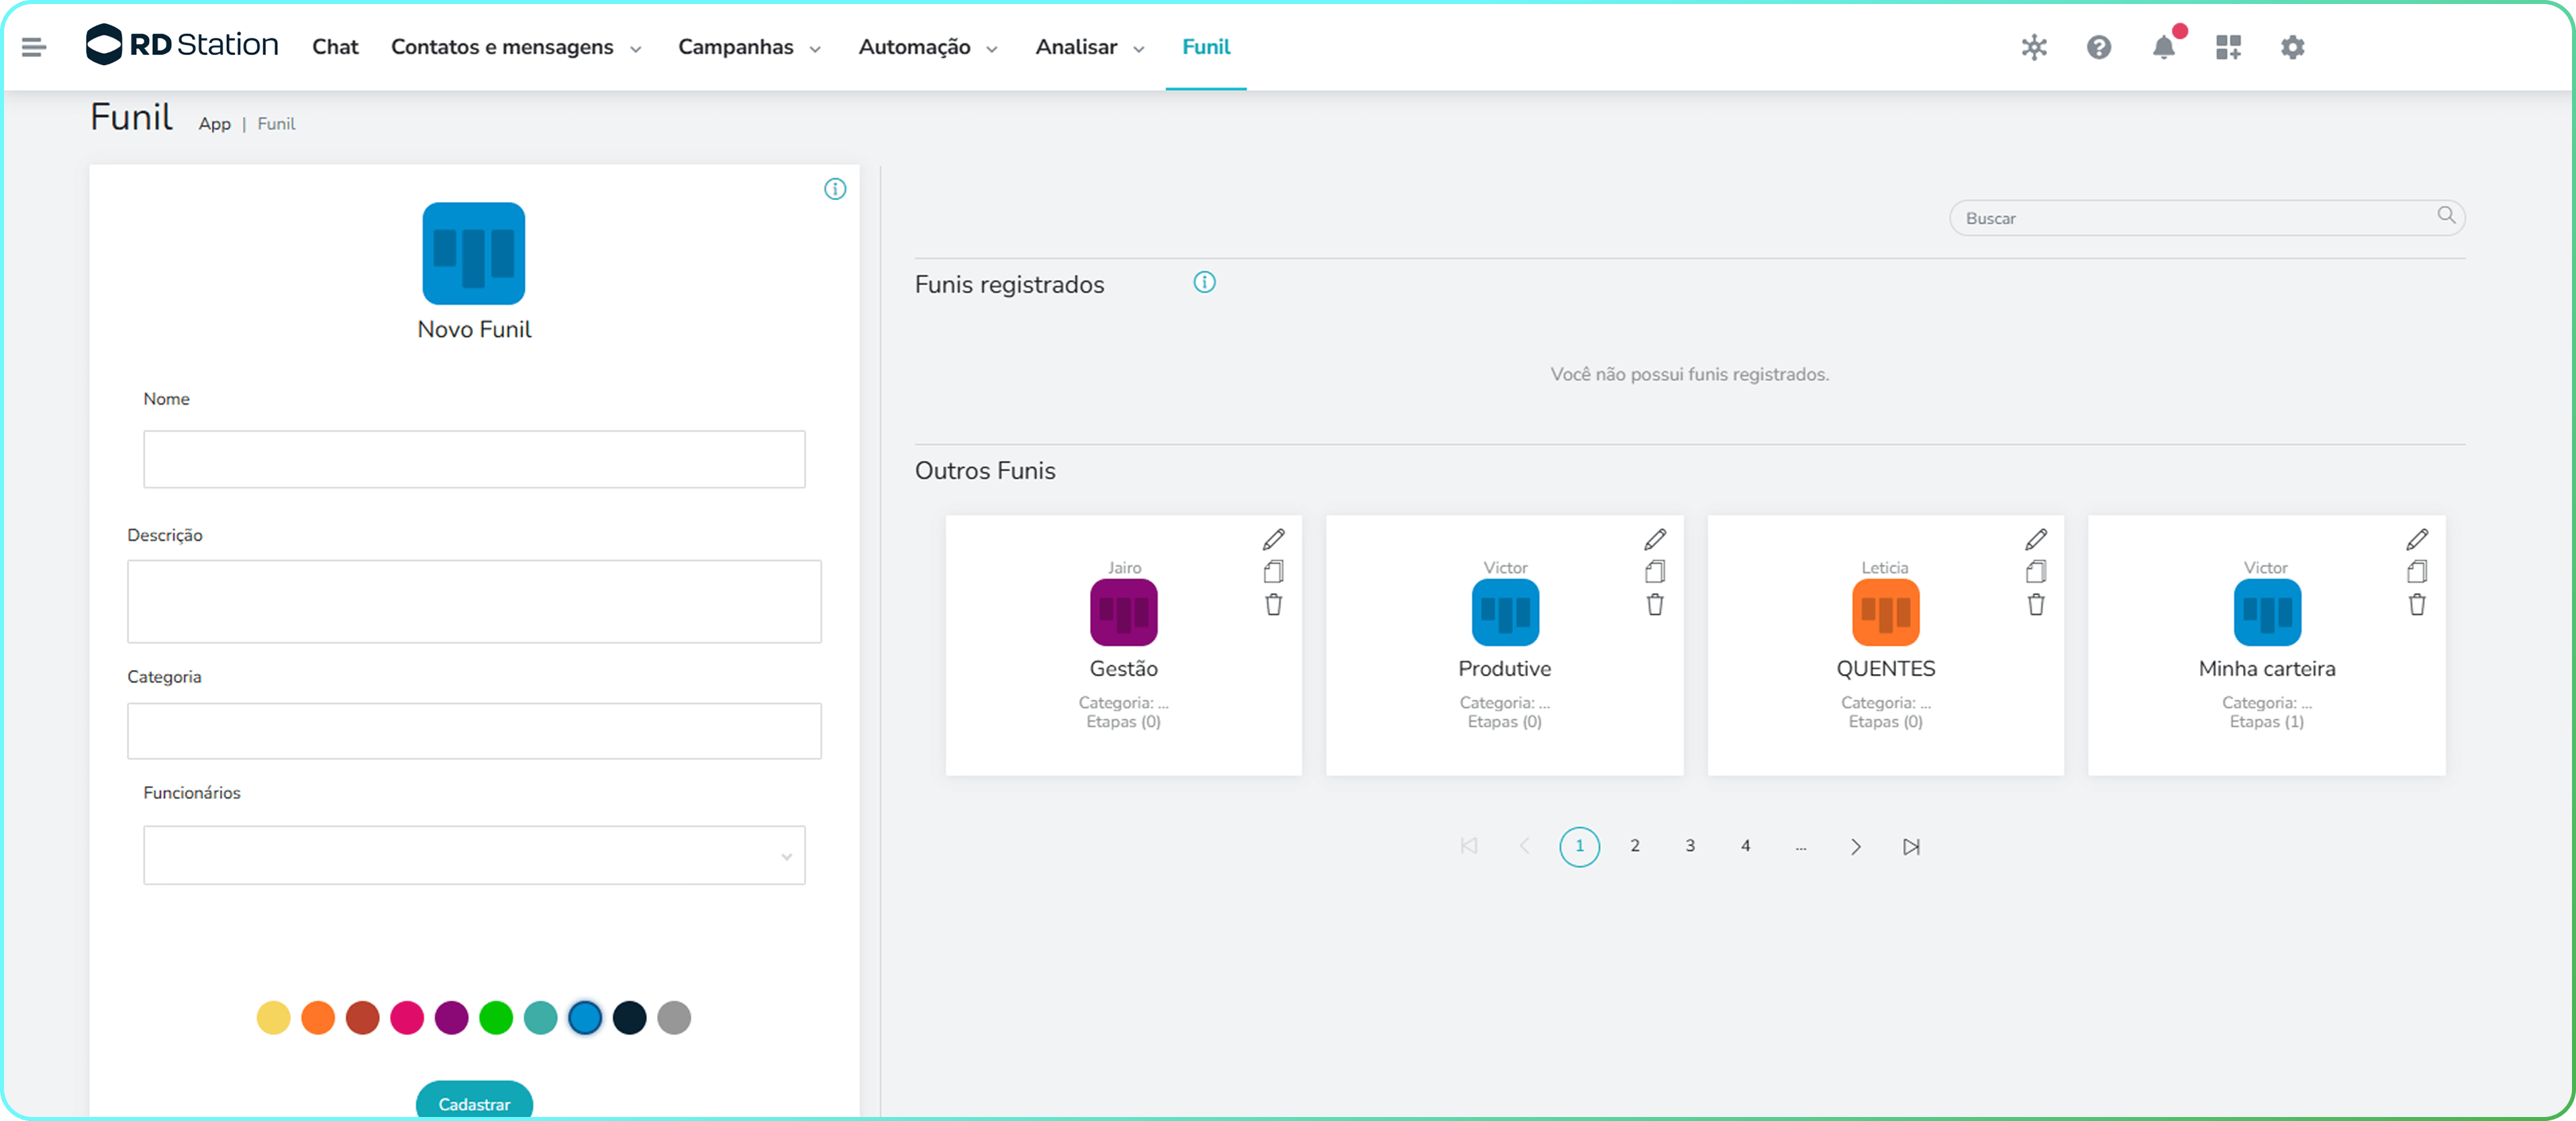Viewport: 2576px width, 1121px height.
Task: Open the integrations hub icon
Action: pyautogui.click(x=2034, y=47)
